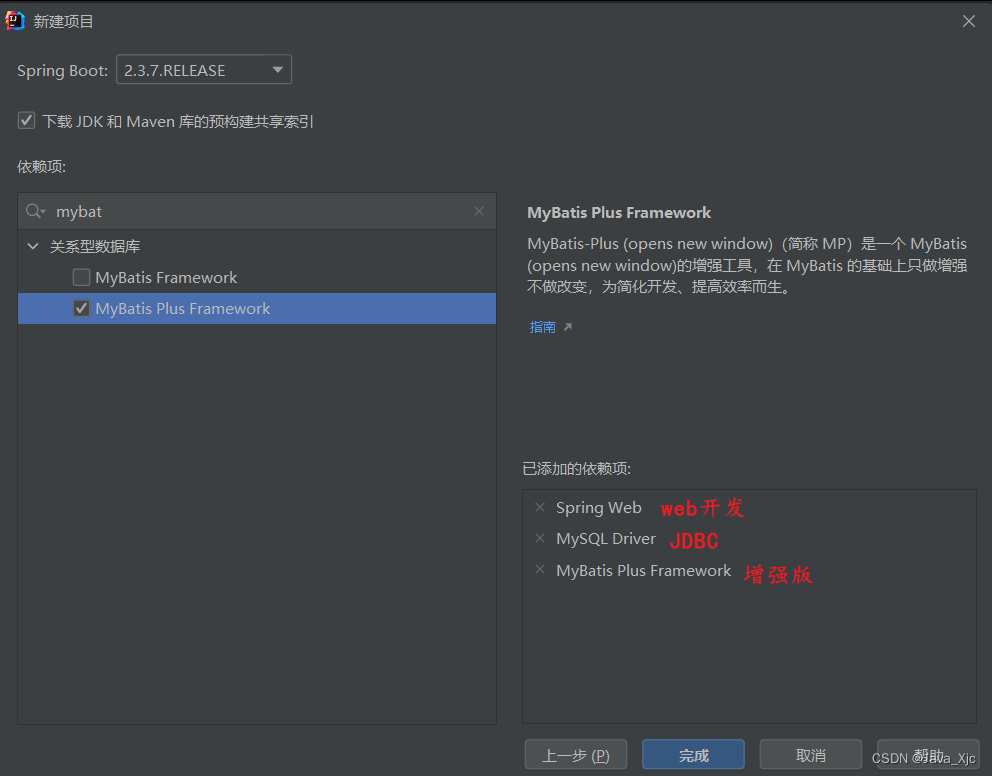The image size is (992, 776).
Task: Select the MyBatis Framework row label
Action: pos(166,278)
